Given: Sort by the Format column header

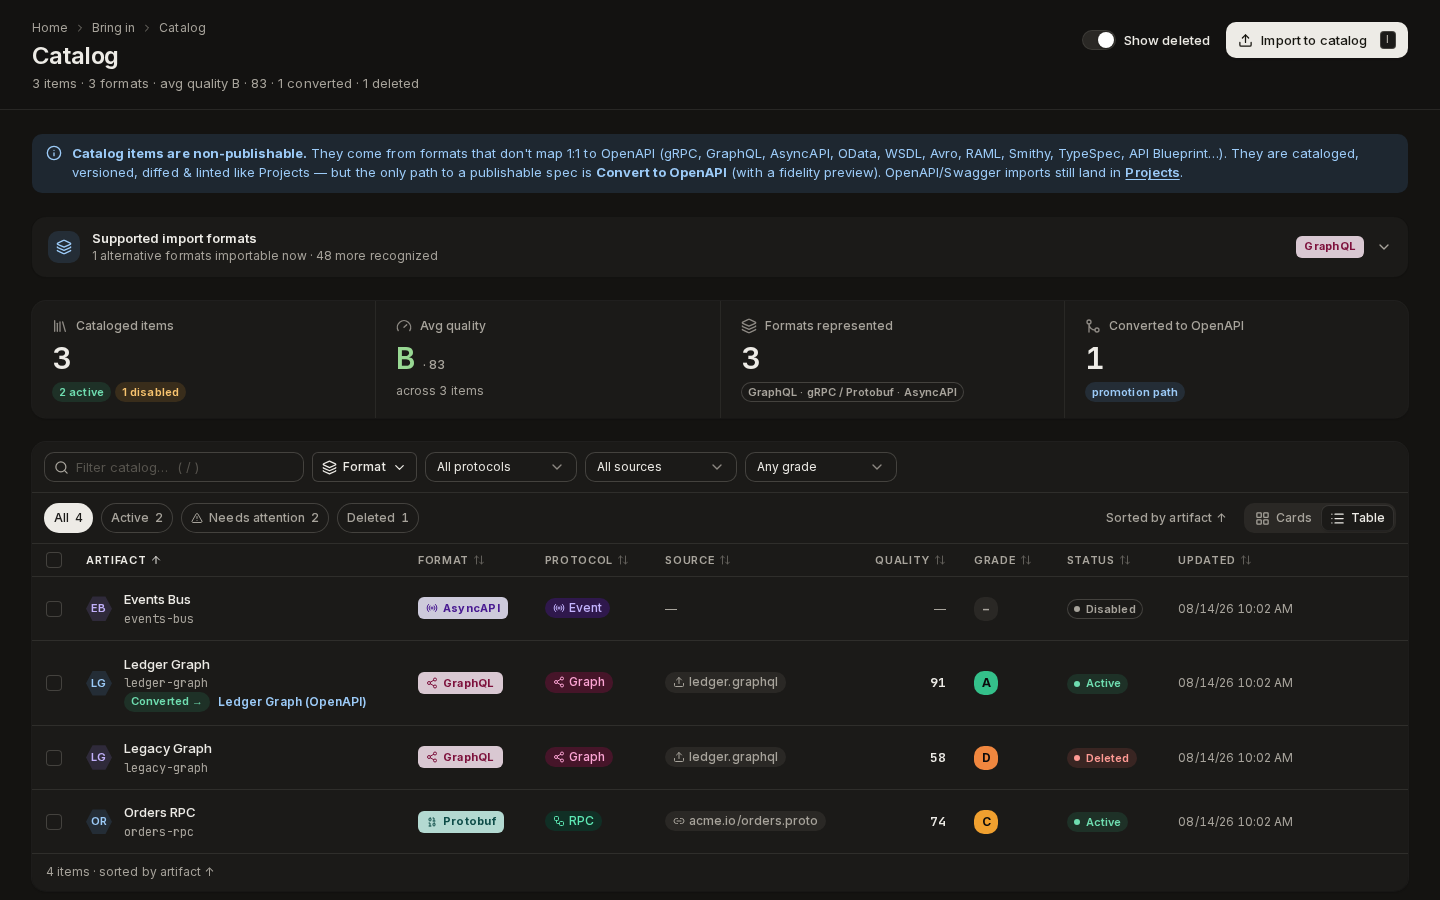Looking at the screenshot, I should pos(451,560).
